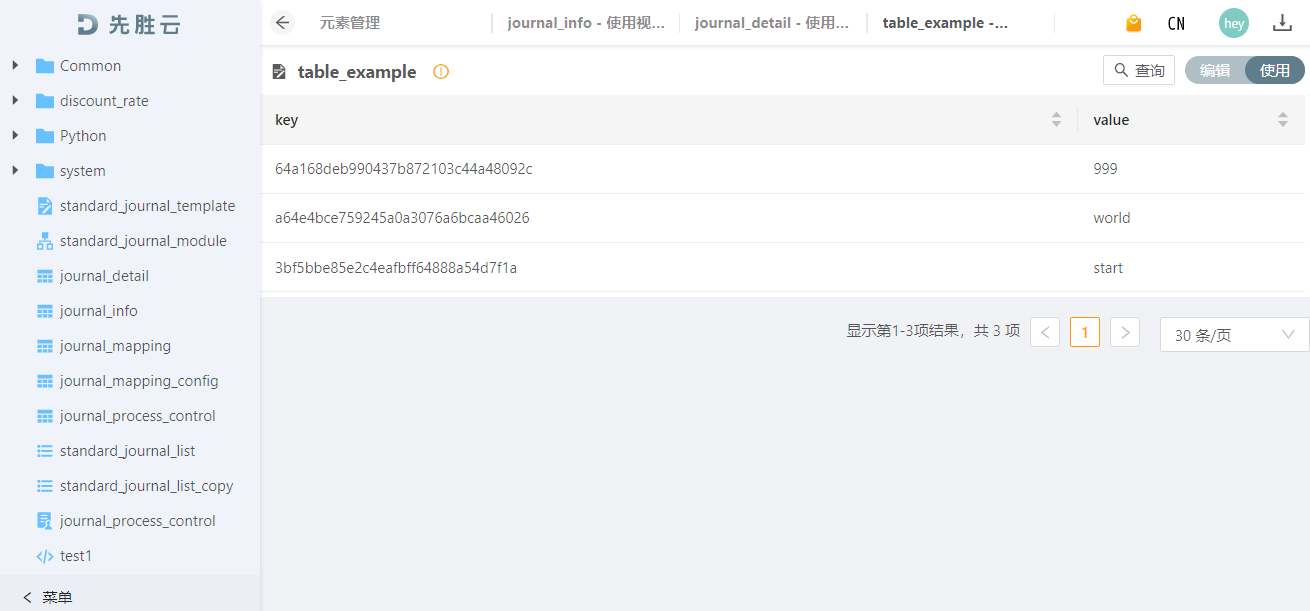This screenshot has height=611, width=1310.
Task: Click the orange info icon beside table_example
Action: click(441, 72)
